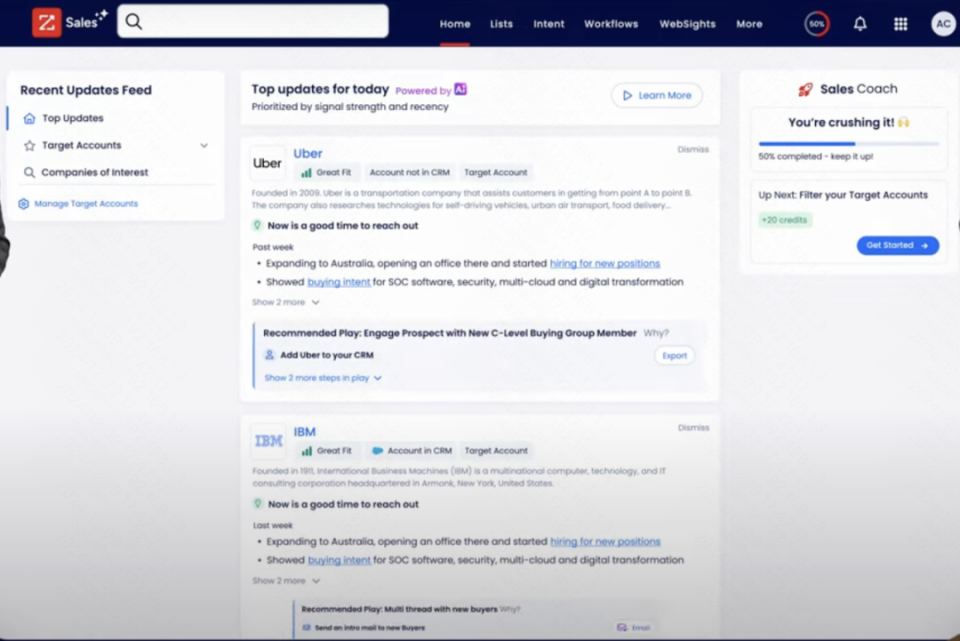Image resolution: width=960 pixels, height=641 pixels.
Task: Open the AC user avatar
Action: coord(943,24)
